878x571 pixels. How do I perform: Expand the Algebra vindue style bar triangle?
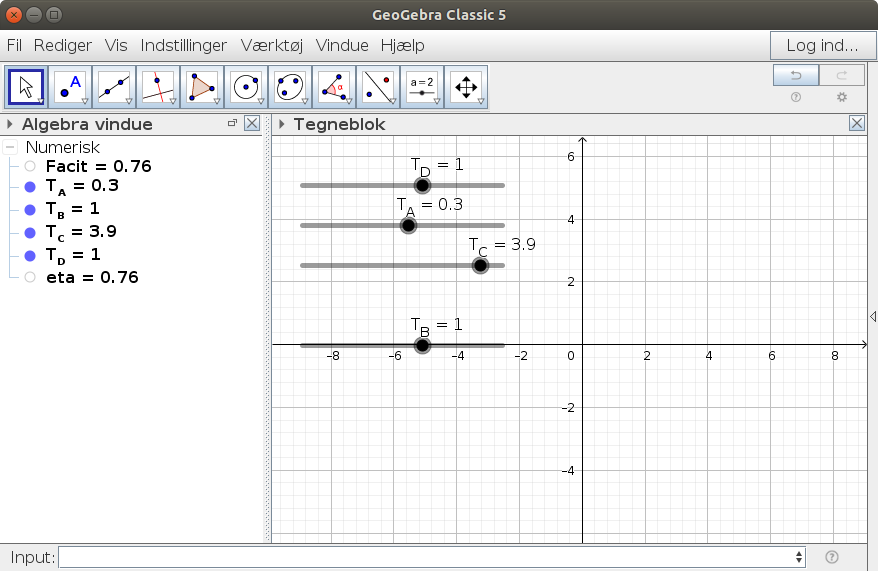click(10, 124)
